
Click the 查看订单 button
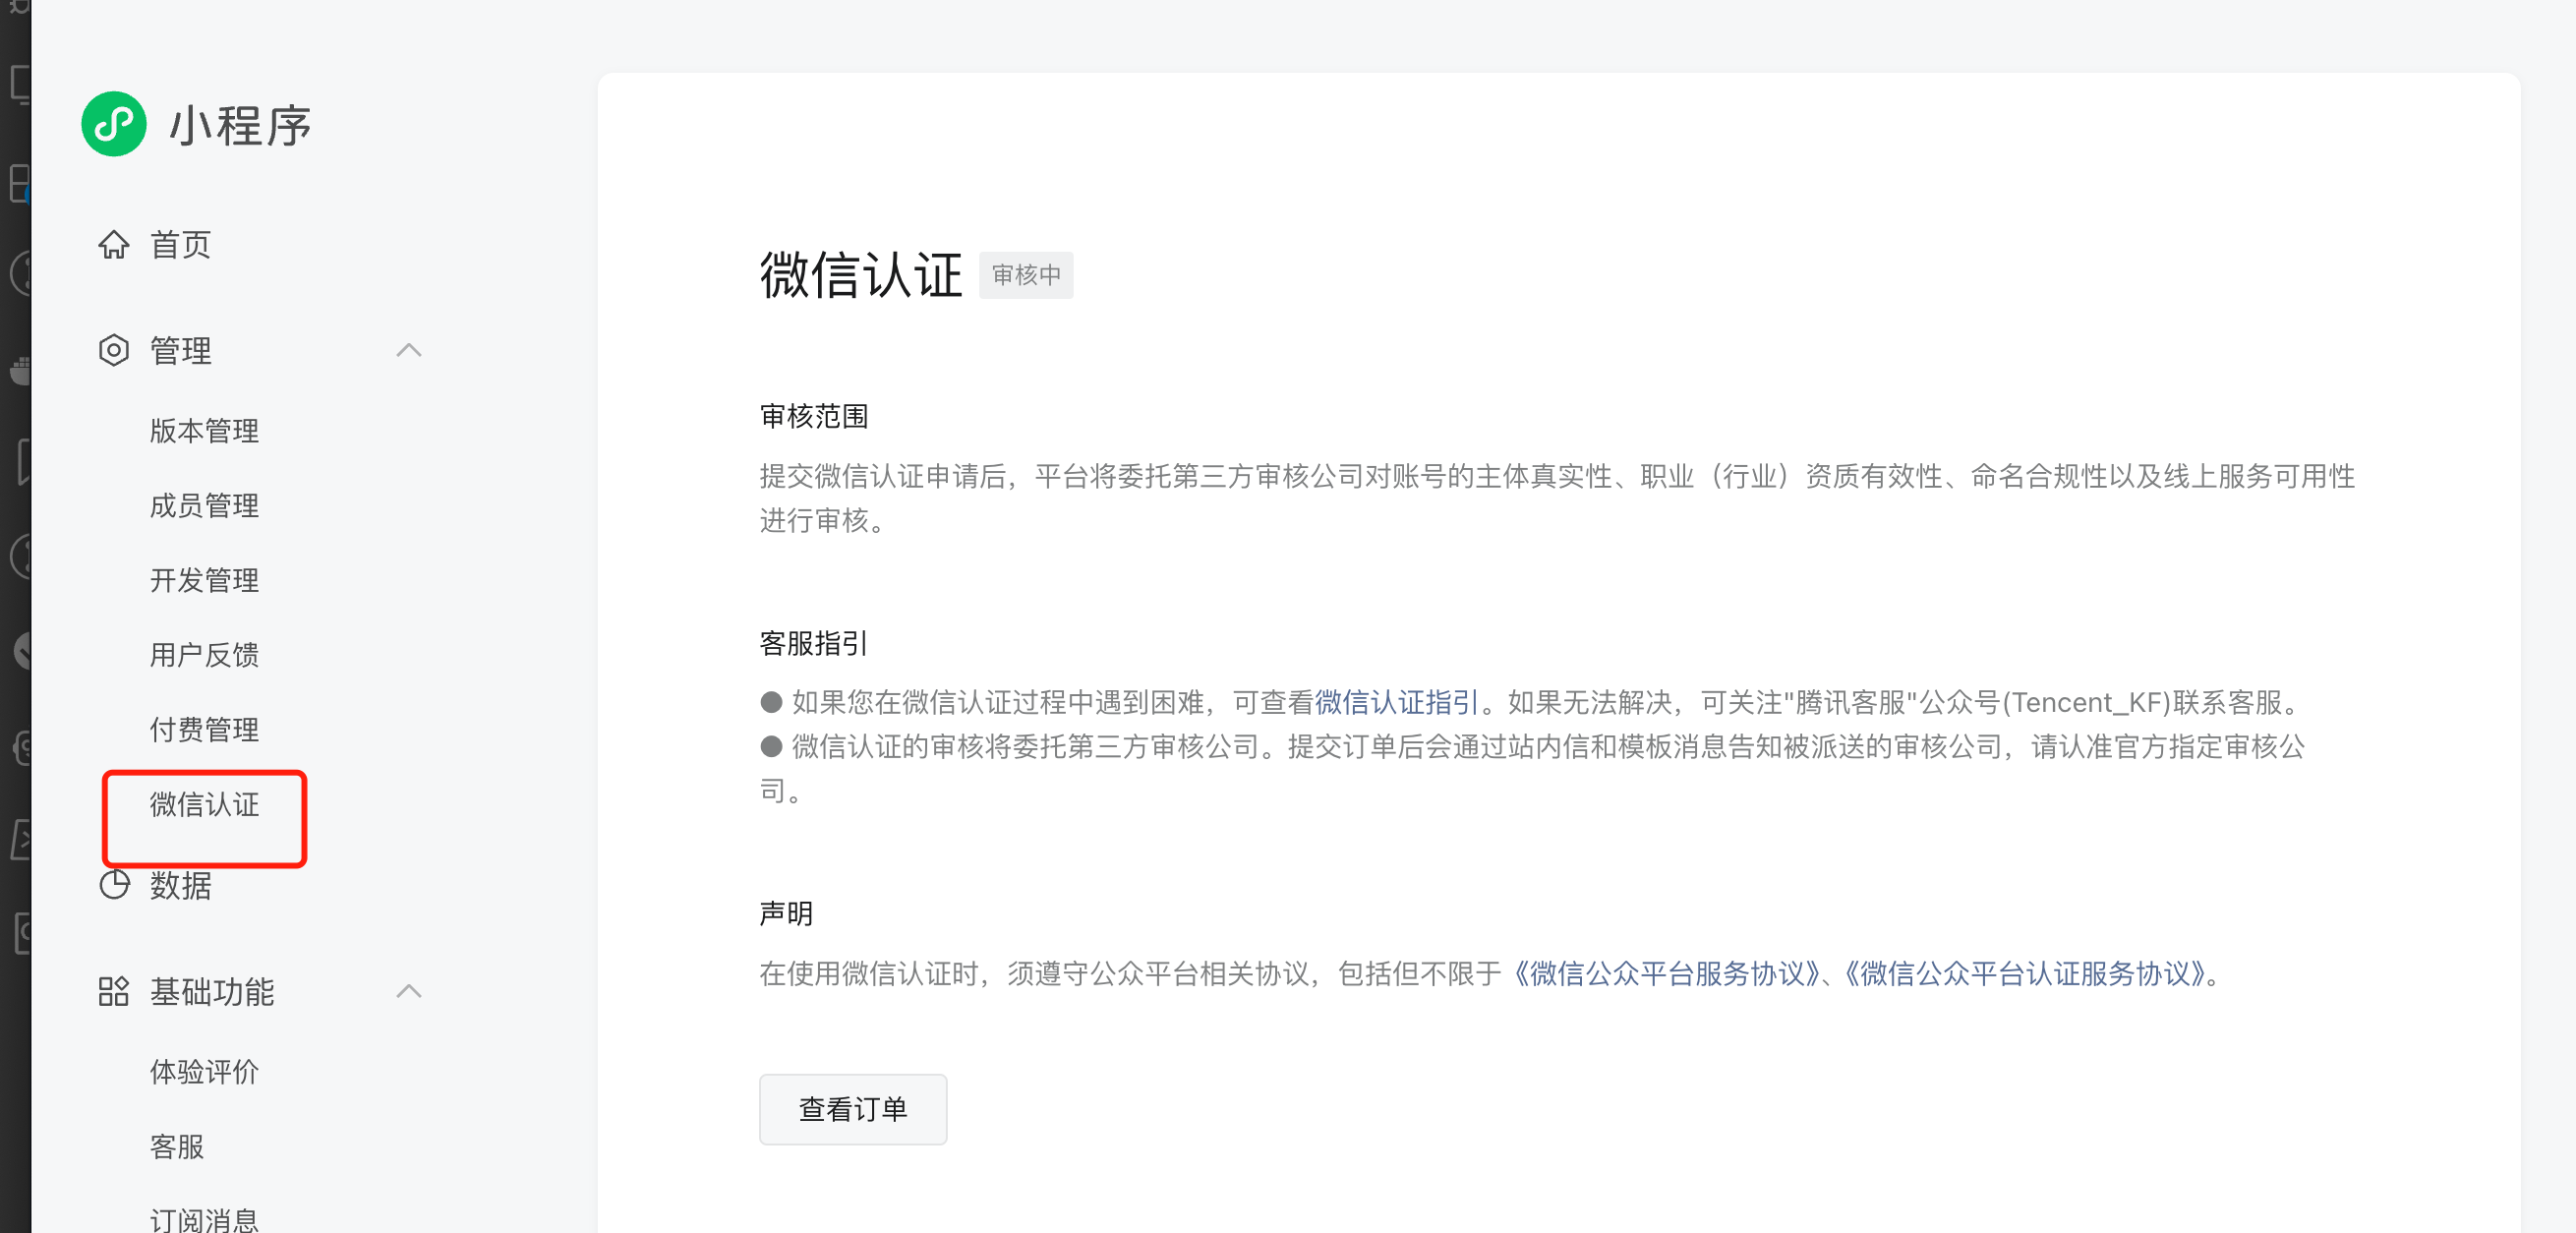click(x=853, y=1109)
